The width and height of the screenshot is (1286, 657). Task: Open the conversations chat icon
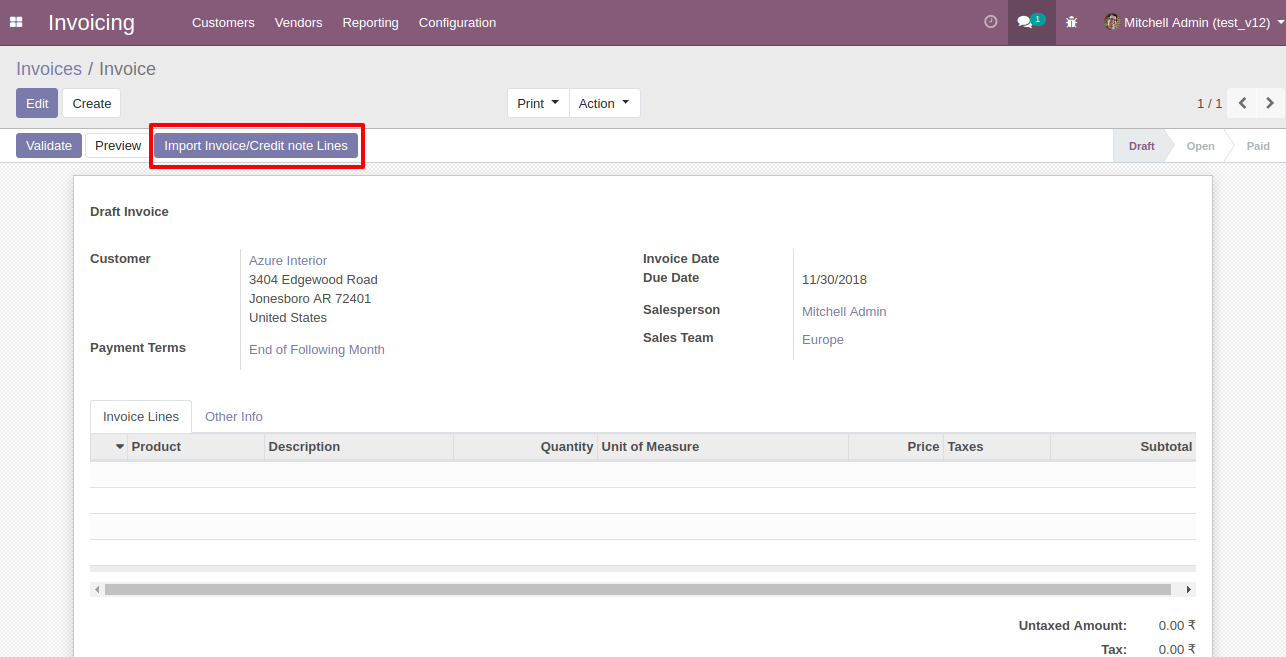(1029, 22)
